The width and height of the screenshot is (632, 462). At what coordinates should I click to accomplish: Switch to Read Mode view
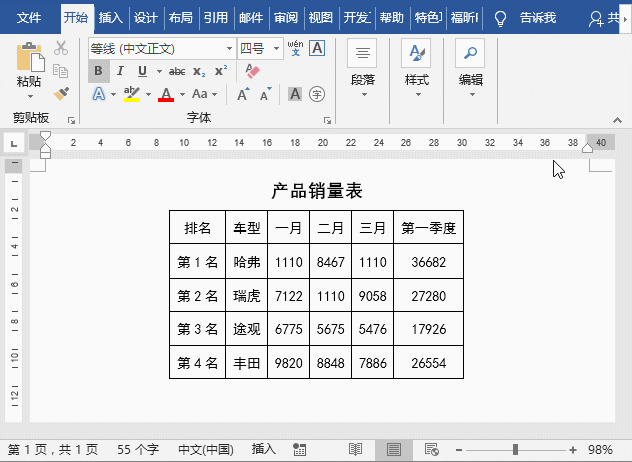(355, 449)
